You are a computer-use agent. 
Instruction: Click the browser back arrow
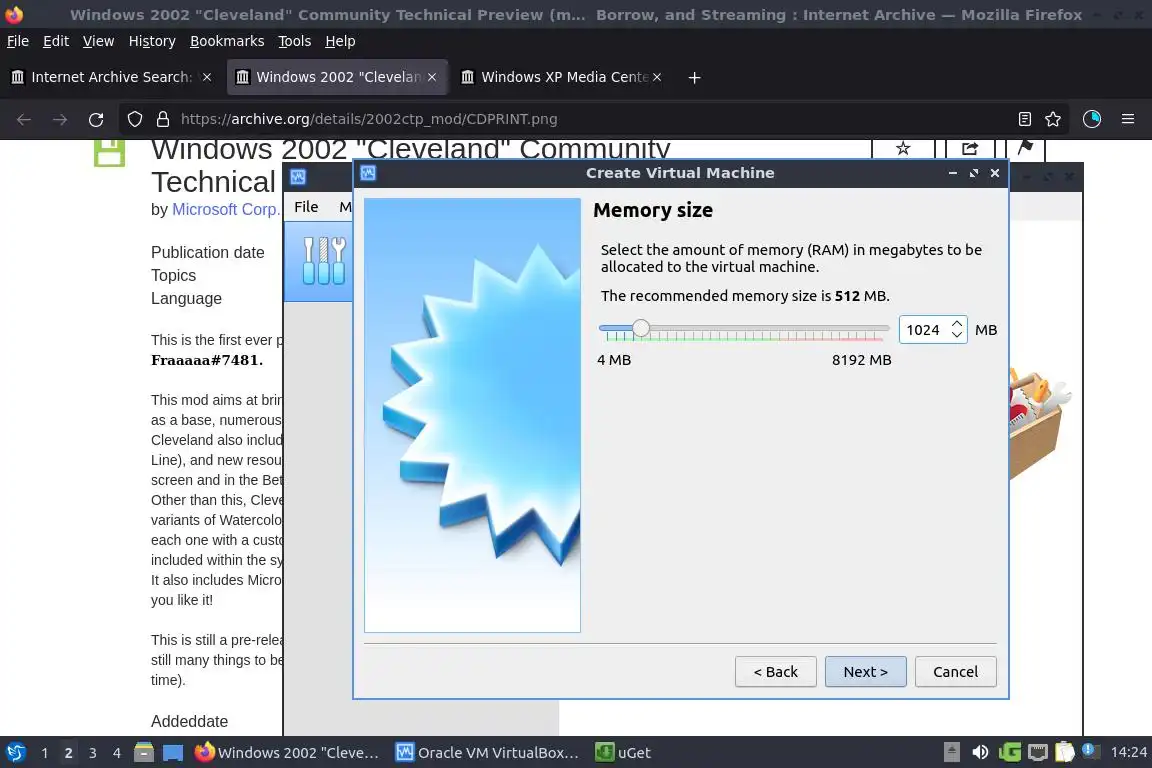[24, 119]
